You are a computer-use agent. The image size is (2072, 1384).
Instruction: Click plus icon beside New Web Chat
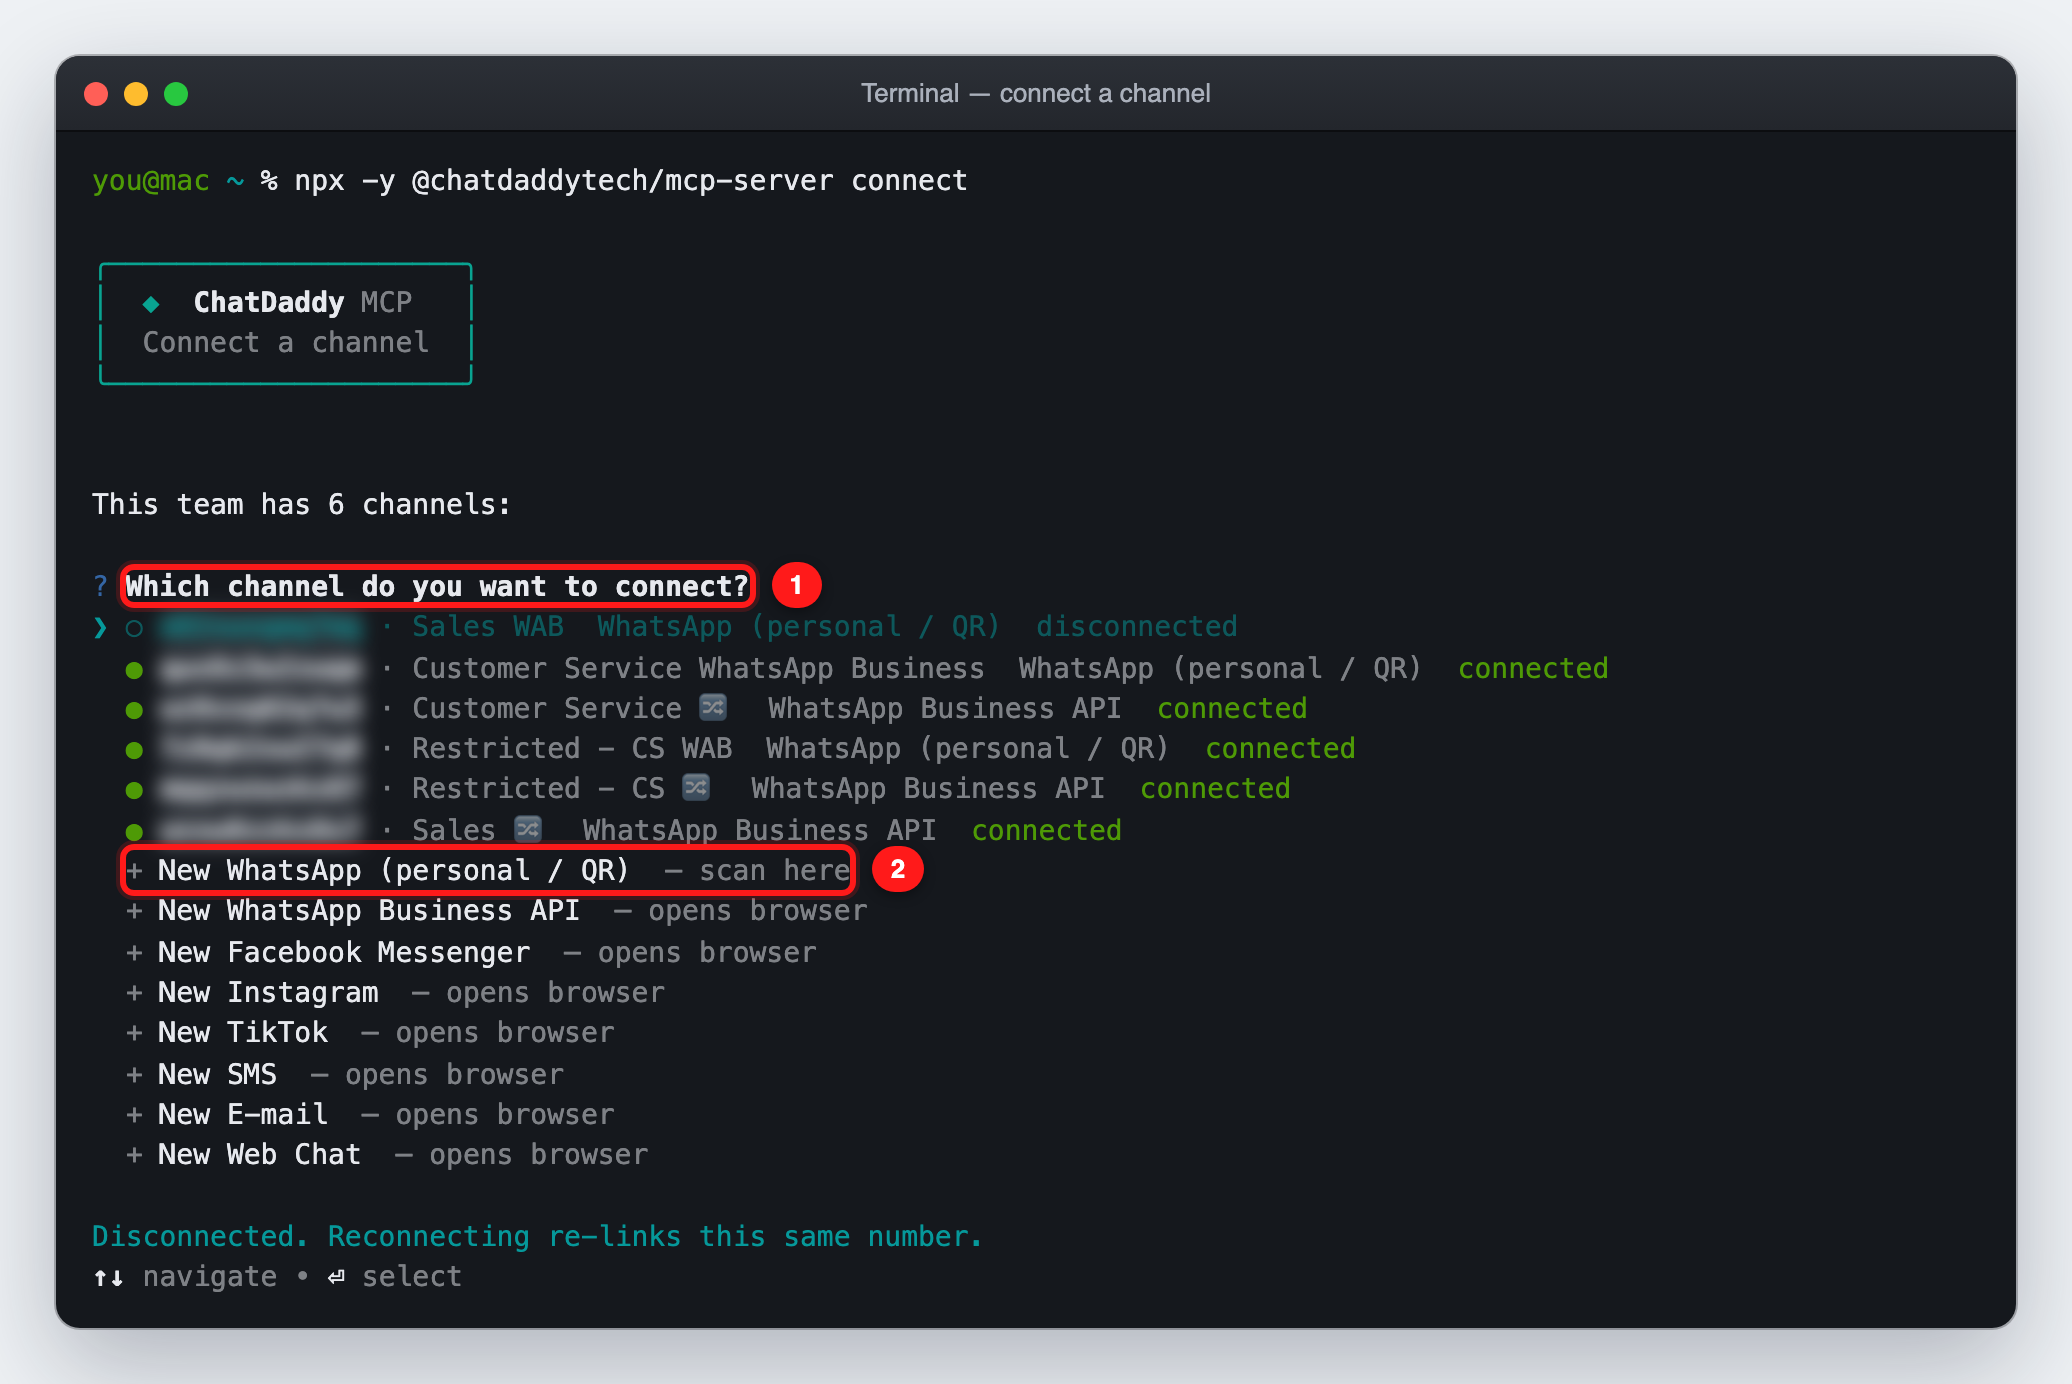click(x=134, y=1155)
